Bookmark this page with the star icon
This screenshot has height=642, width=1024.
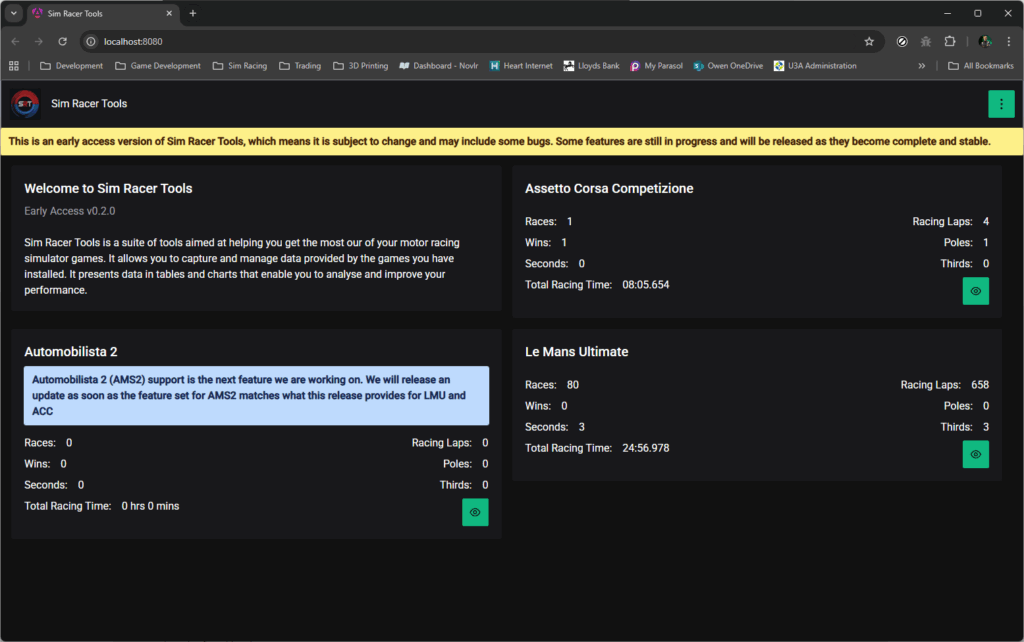click(x=869, y=42)
